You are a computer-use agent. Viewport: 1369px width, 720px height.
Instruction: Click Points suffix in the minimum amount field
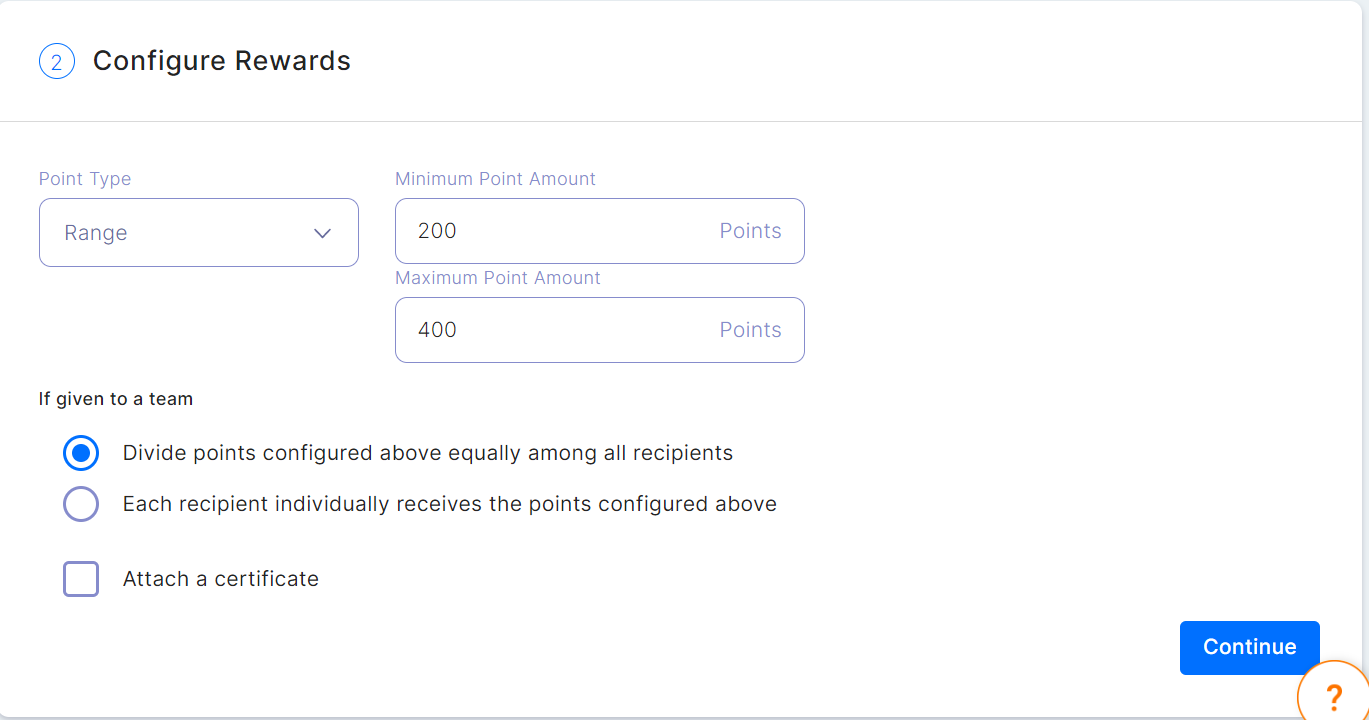pyautogui.click(x=751, y=231)
